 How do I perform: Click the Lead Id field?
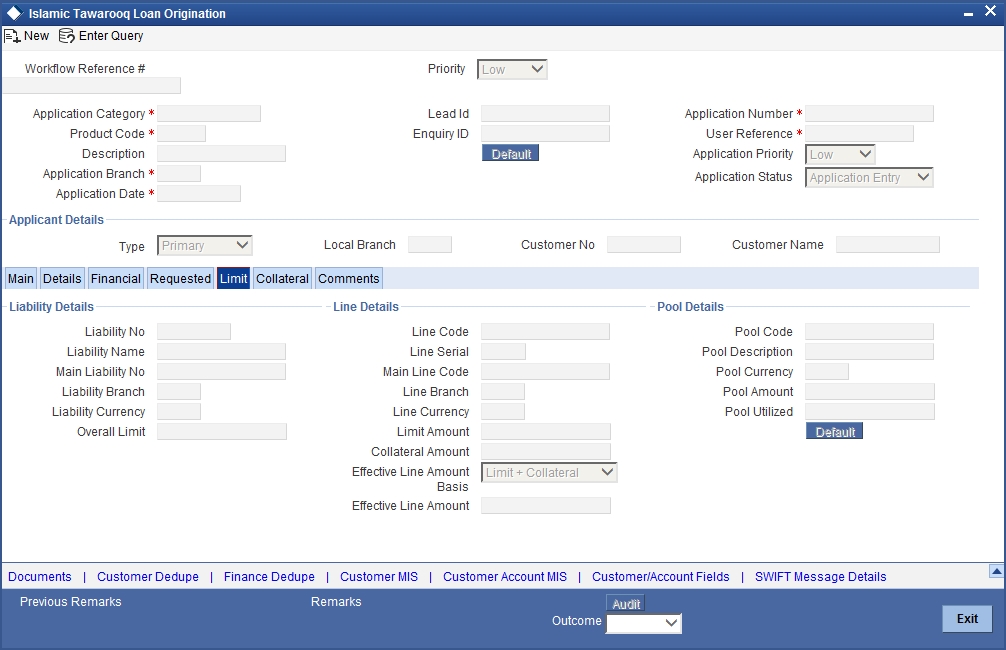545,114
